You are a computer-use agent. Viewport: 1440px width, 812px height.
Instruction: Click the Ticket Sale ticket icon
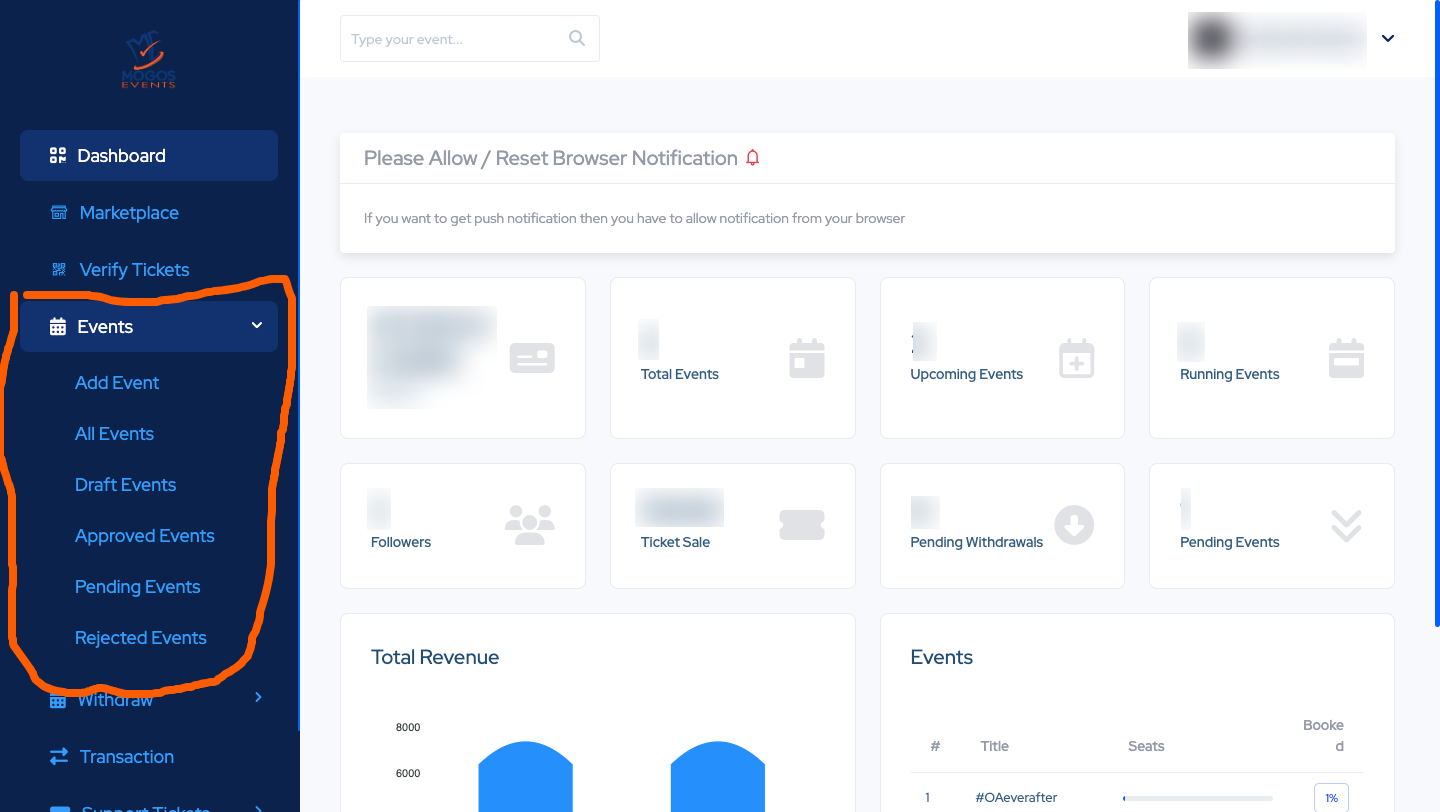[801, 525]
